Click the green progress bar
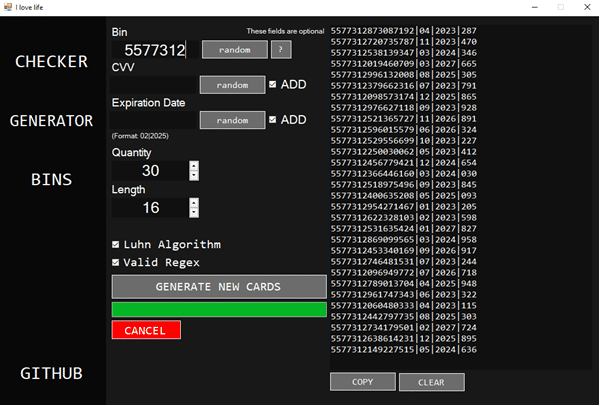600x406 pixels. tap(219, 310)
